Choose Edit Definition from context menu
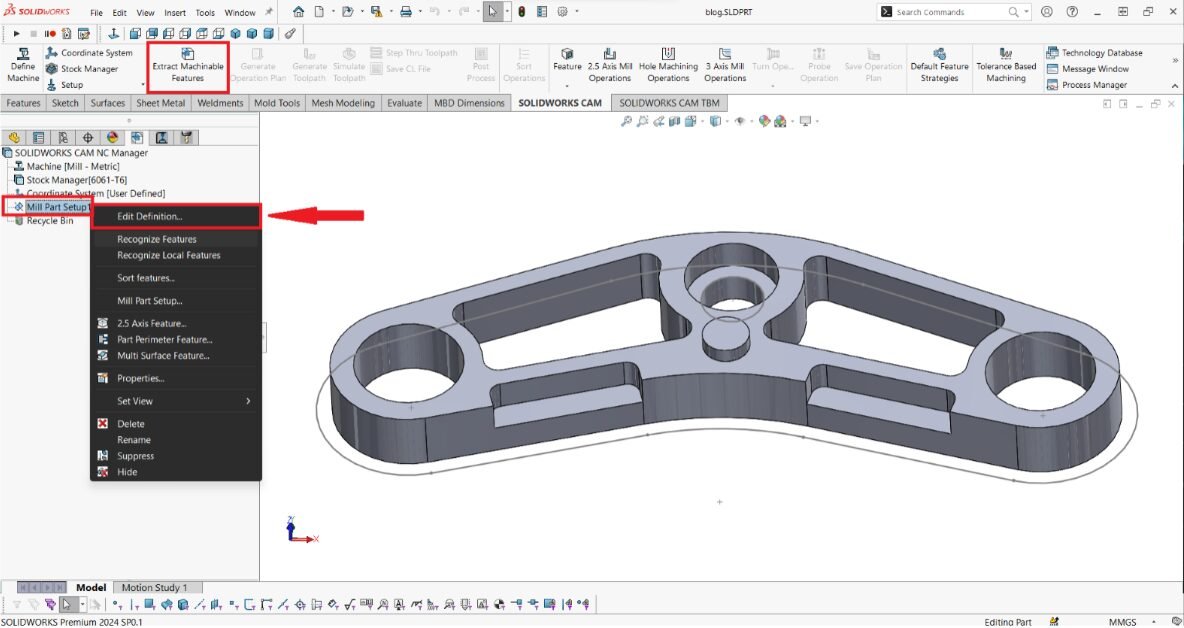The width and height of the screenshot is (1184, 628). pyautogui.click(x=150, y=216)
